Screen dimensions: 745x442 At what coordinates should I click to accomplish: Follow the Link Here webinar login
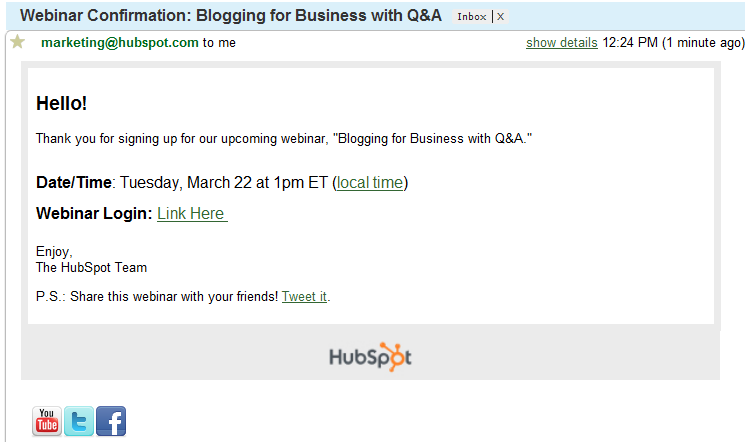click(191, 213)
